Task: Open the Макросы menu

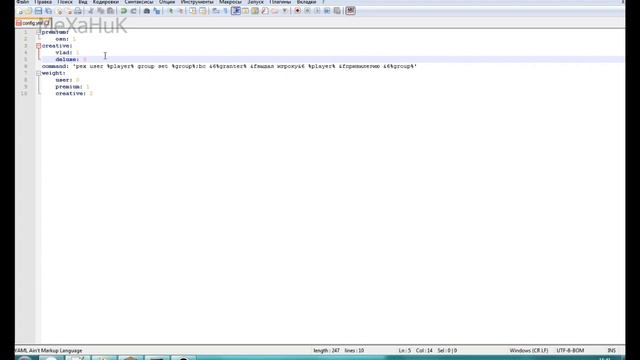Action: [x=231, y=2]
